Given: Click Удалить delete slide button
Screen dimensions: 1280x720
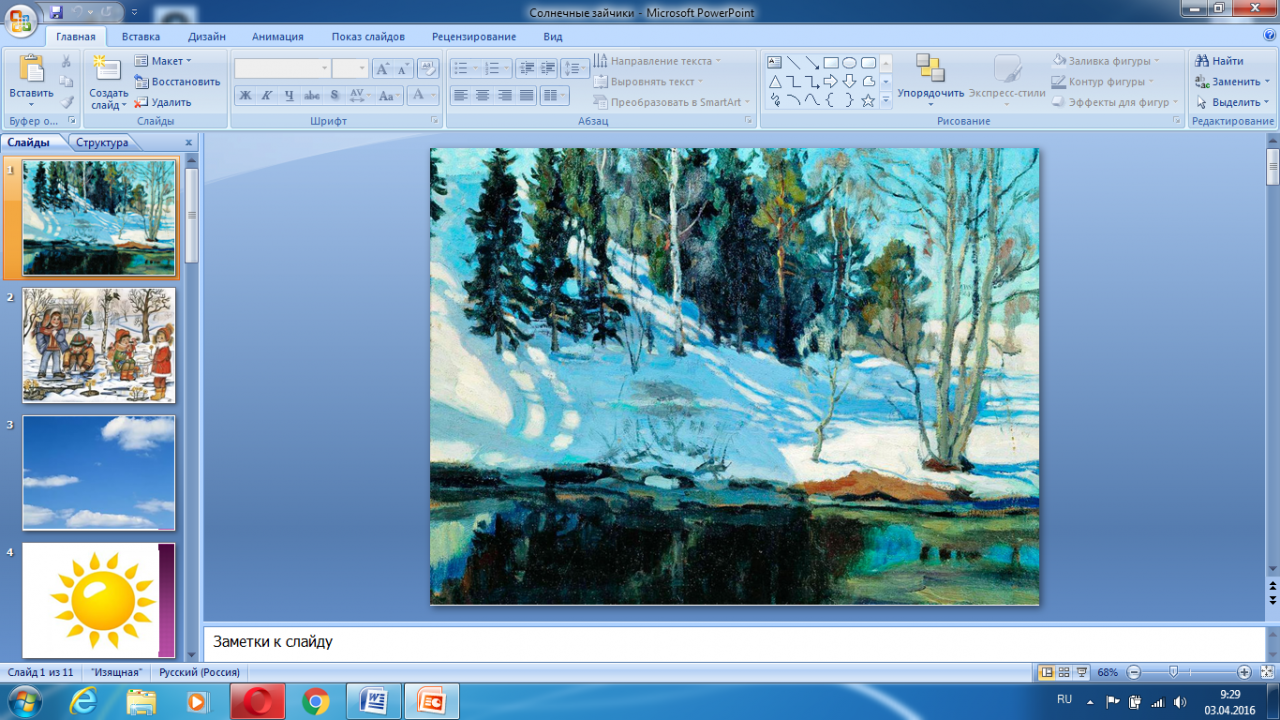Looking at the screenshot, I should 162,102.
